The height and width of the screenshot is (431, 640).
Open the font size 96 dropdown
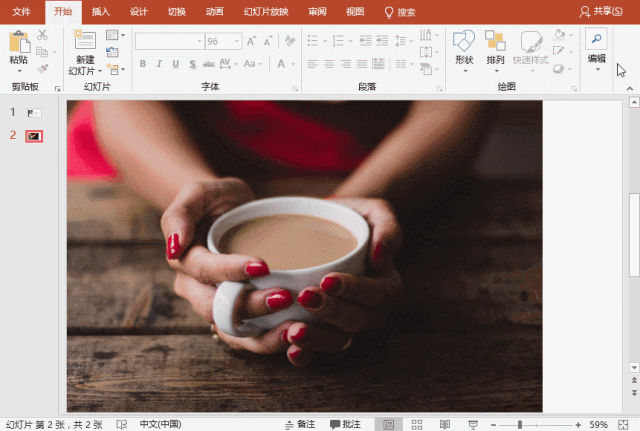236,41
